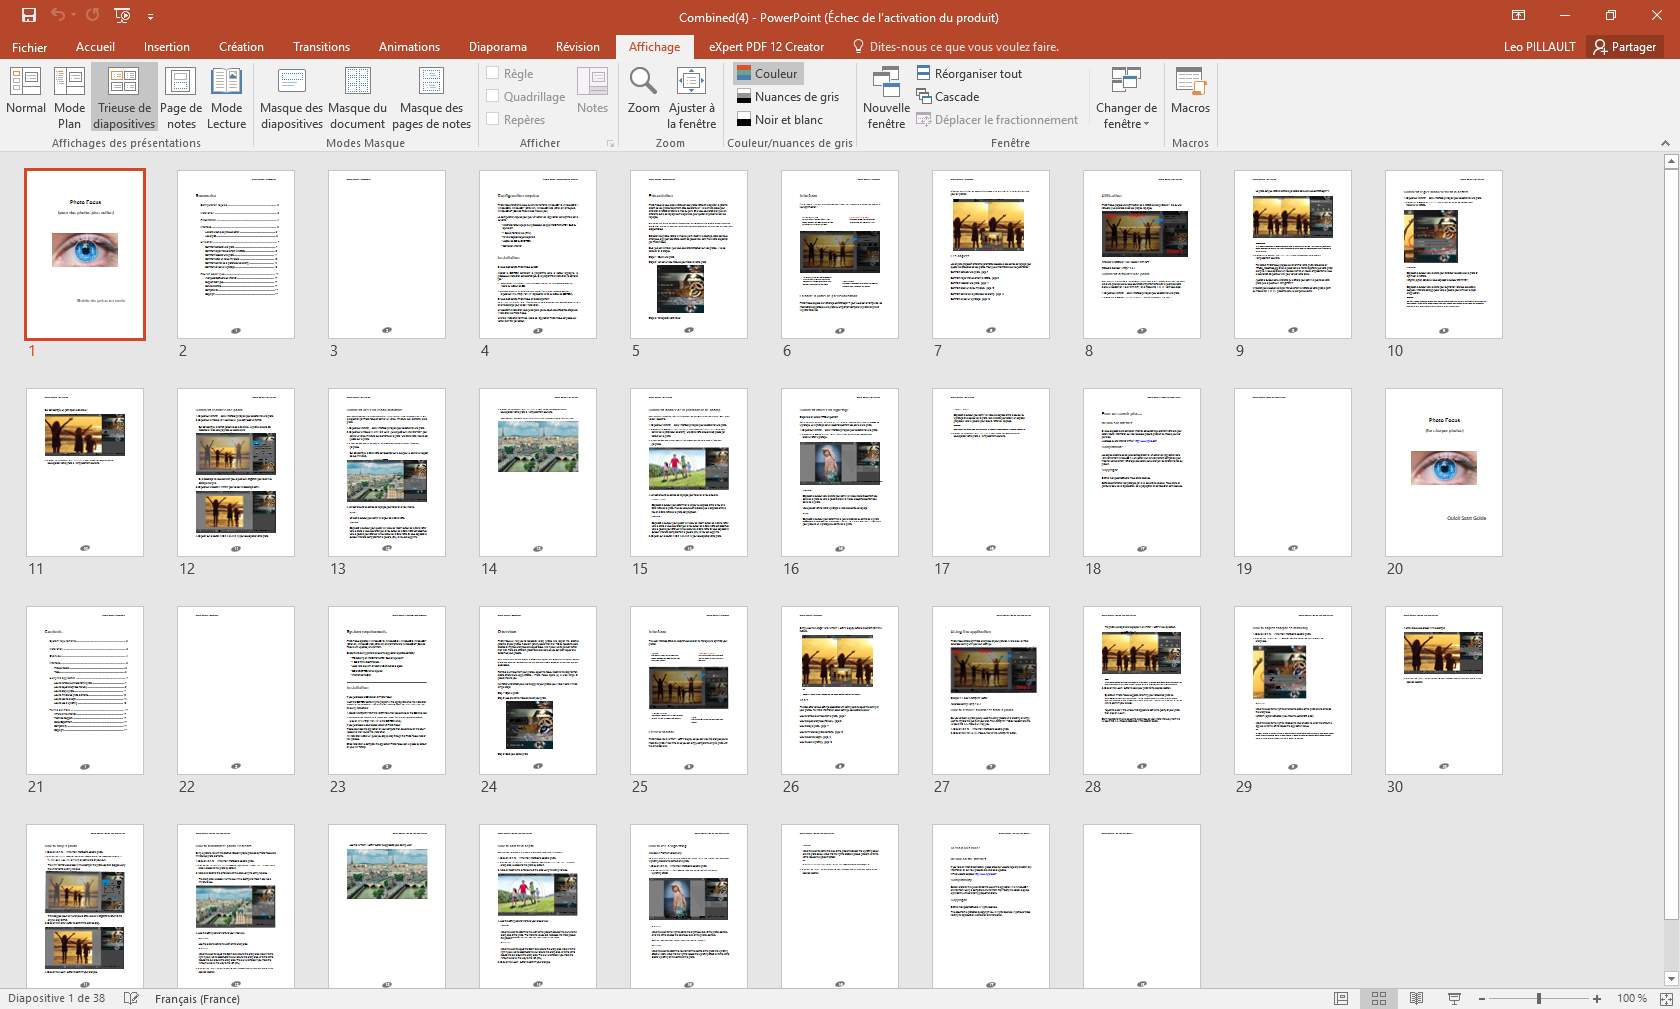The width and height of the screenshot is (1680, 1009).
Task: Enable the Règle checkbox
Action: tap(510, 73)
